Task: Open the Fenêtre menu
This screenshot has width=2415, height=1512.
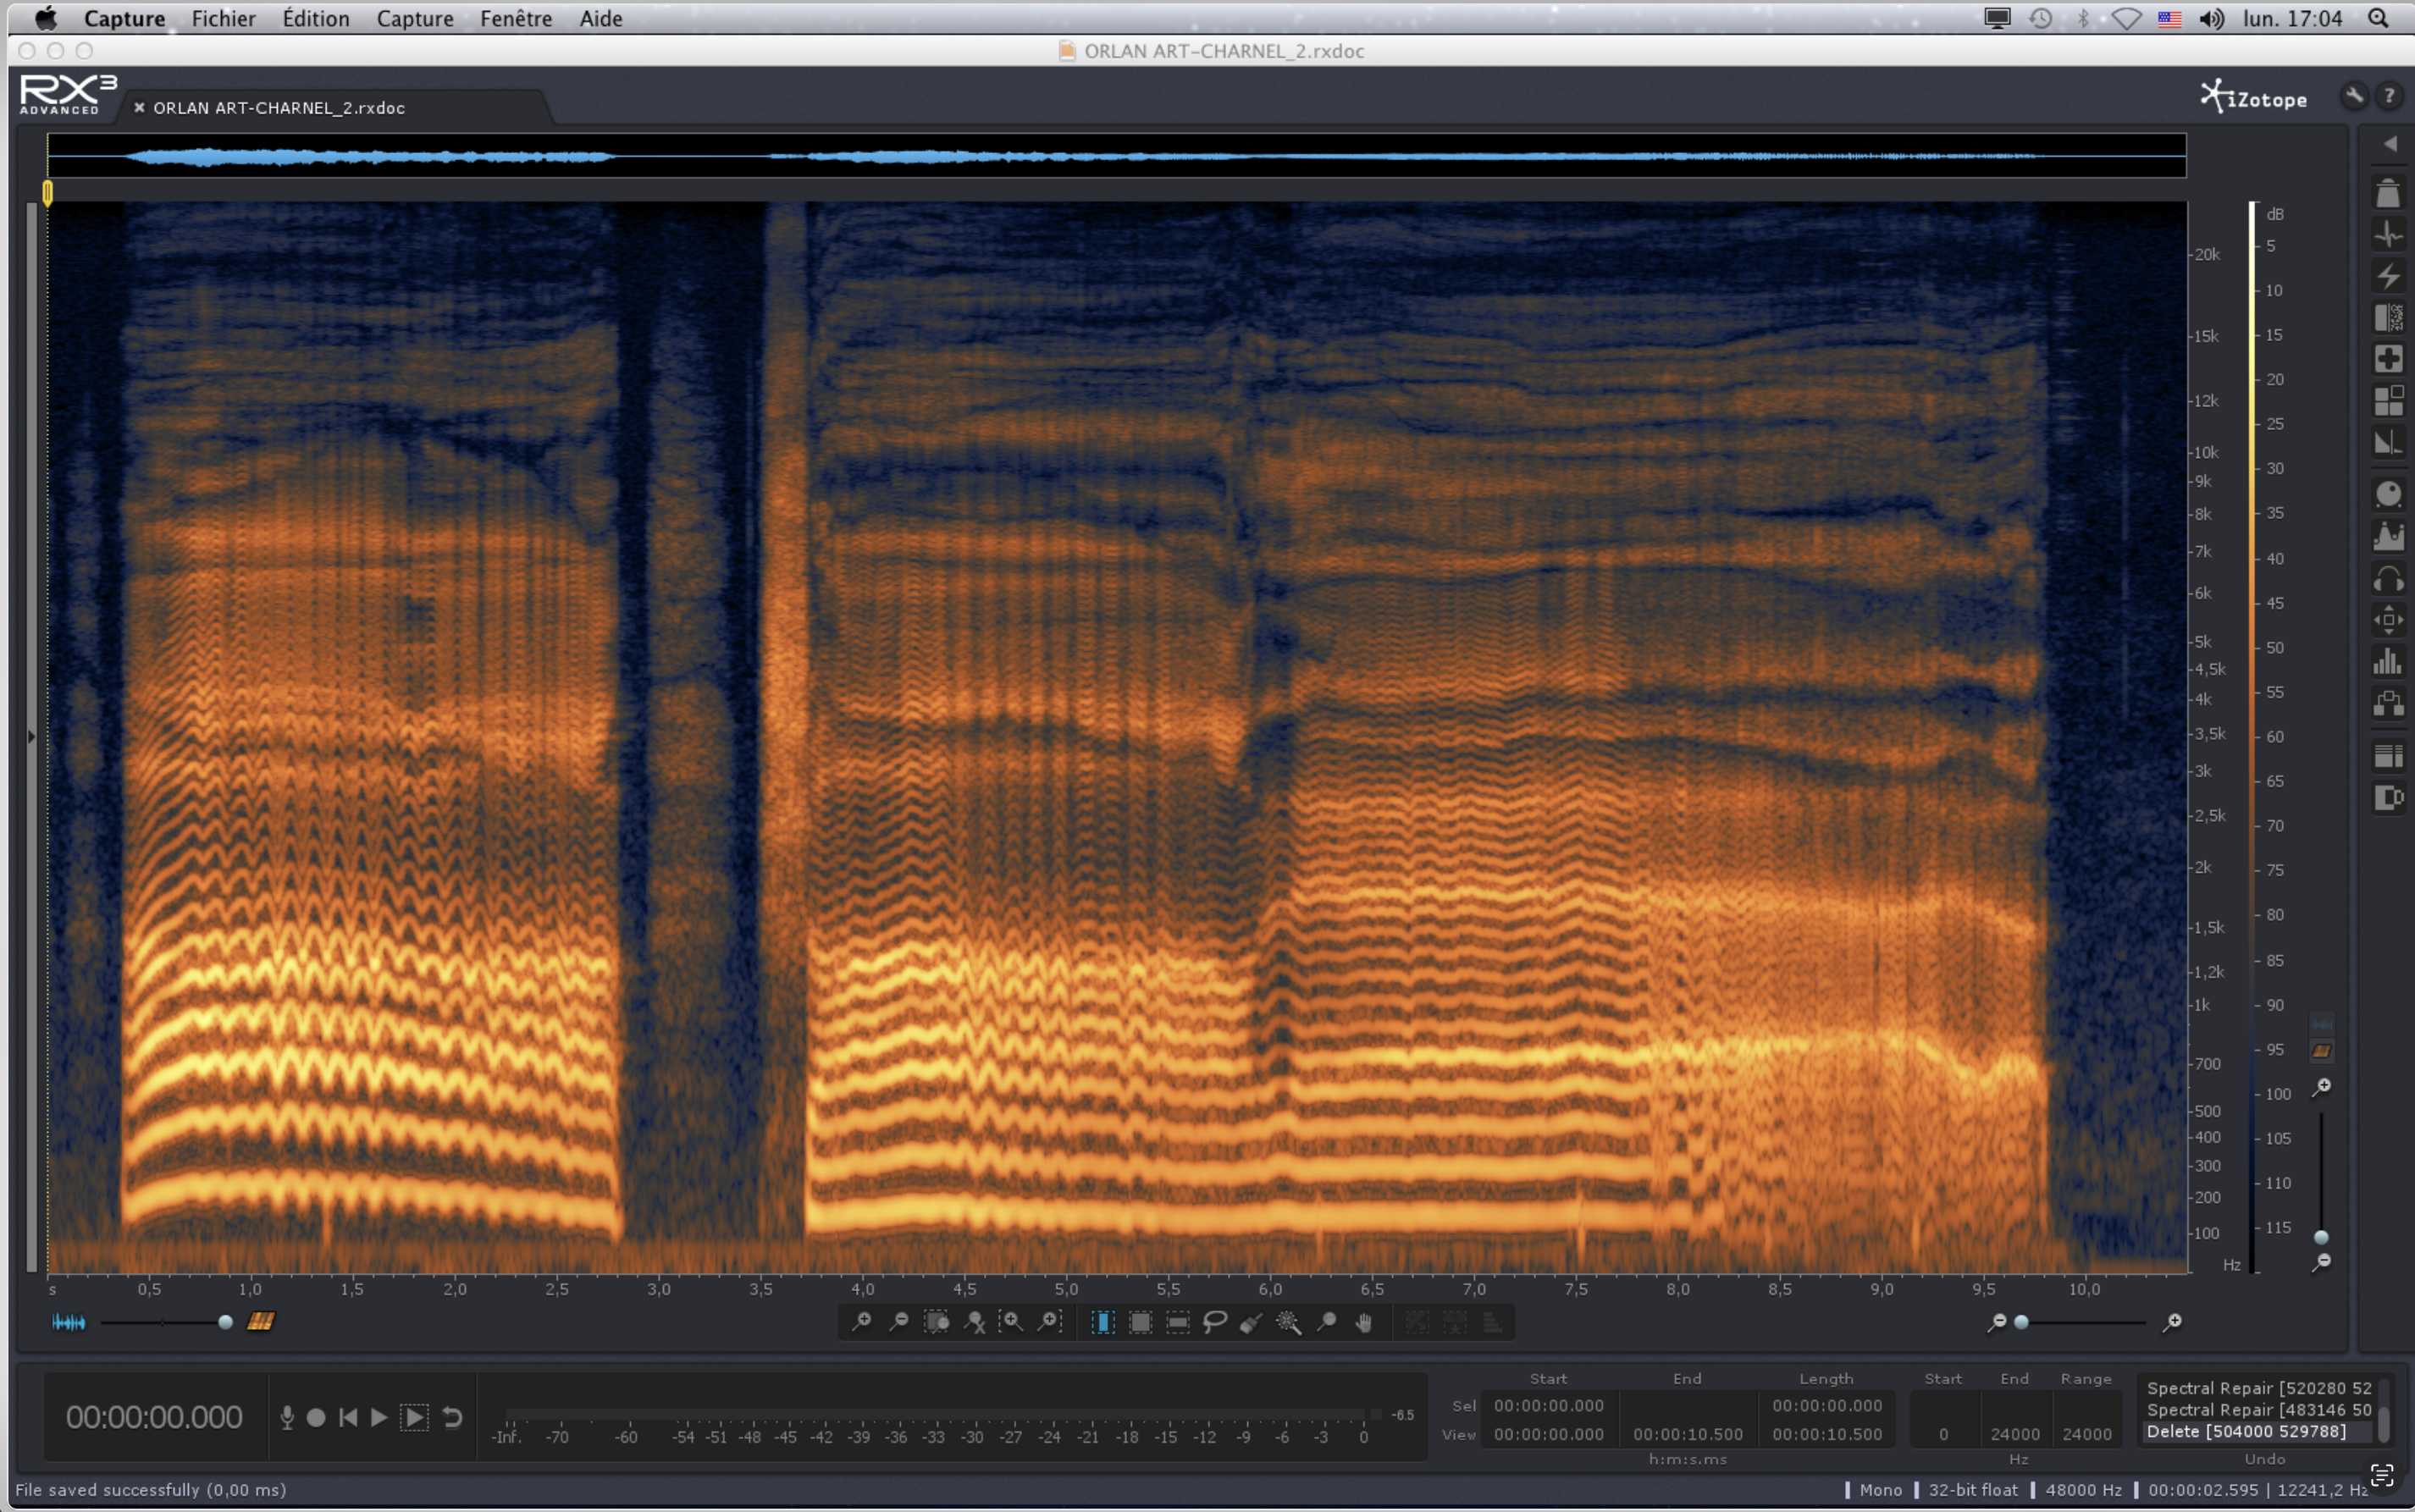Action: [x=515, y=18]
